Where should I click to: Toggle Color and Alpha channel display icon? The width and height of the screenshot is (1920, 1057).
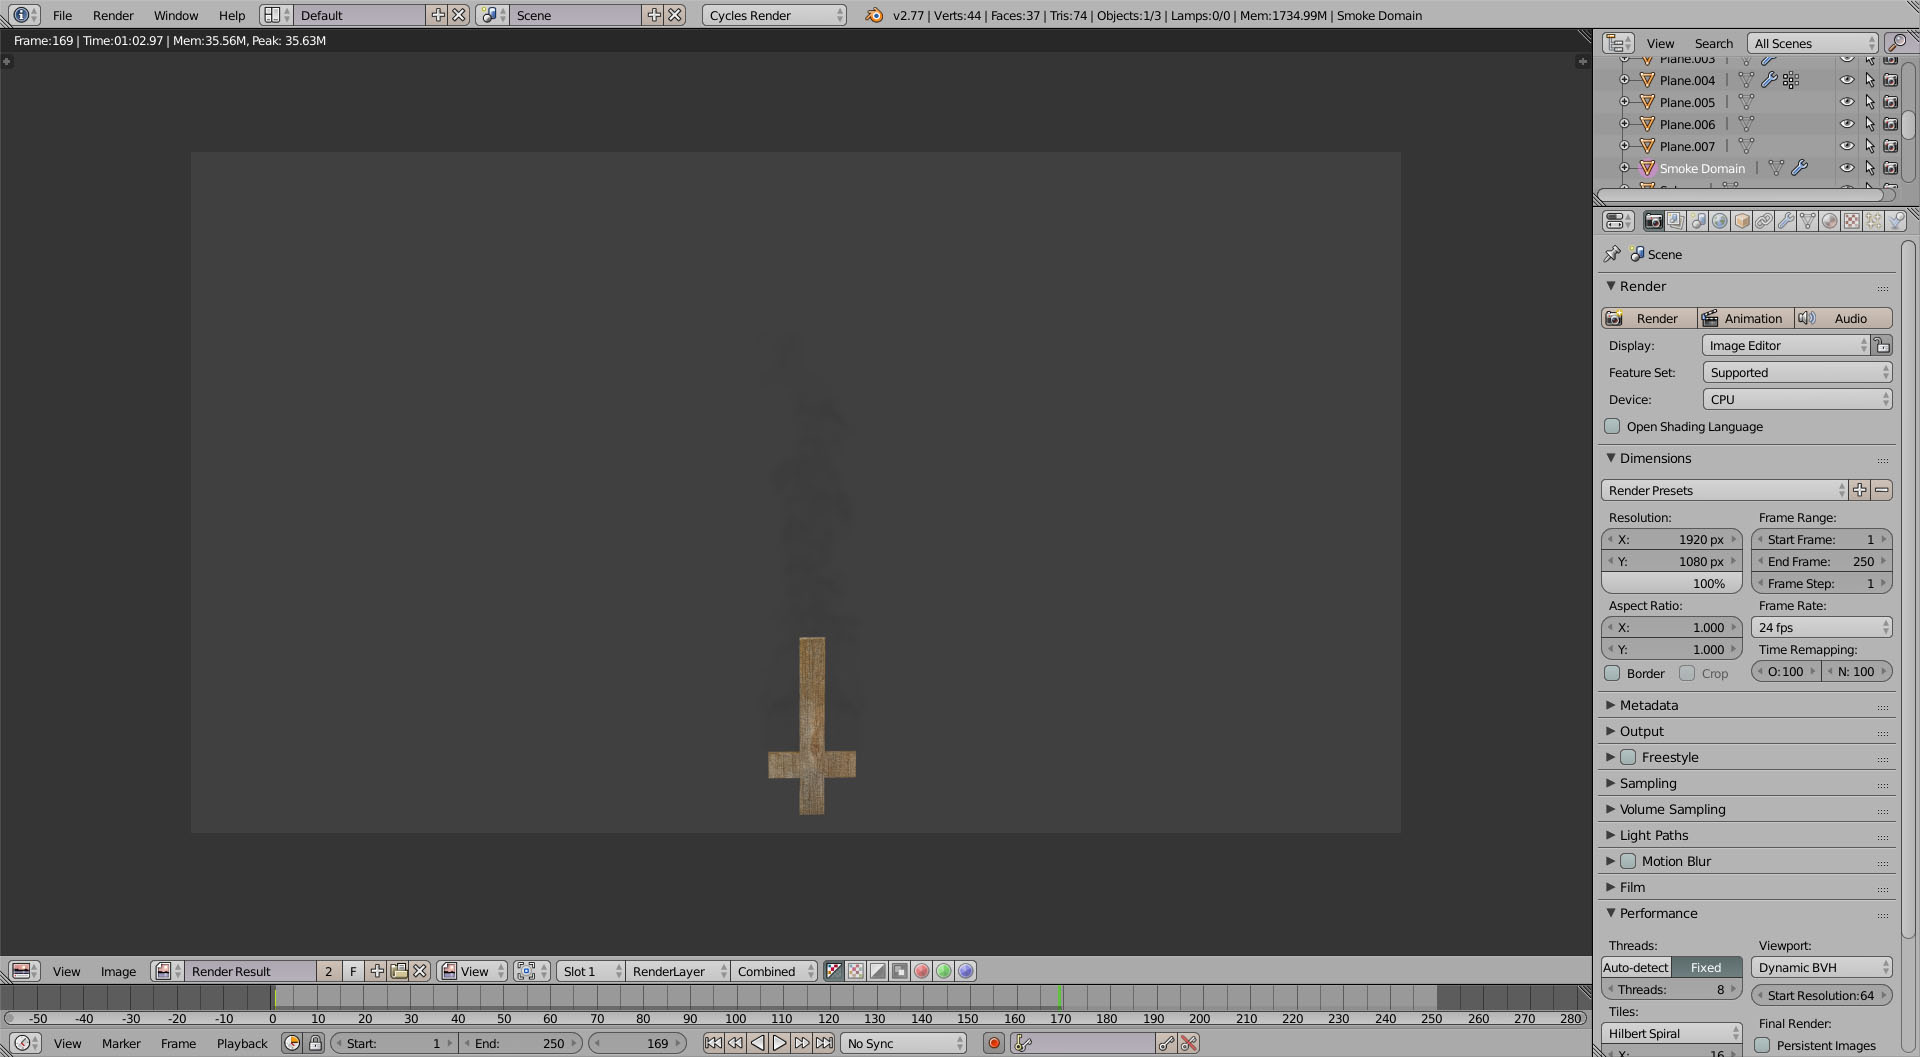tap(834, 971)
